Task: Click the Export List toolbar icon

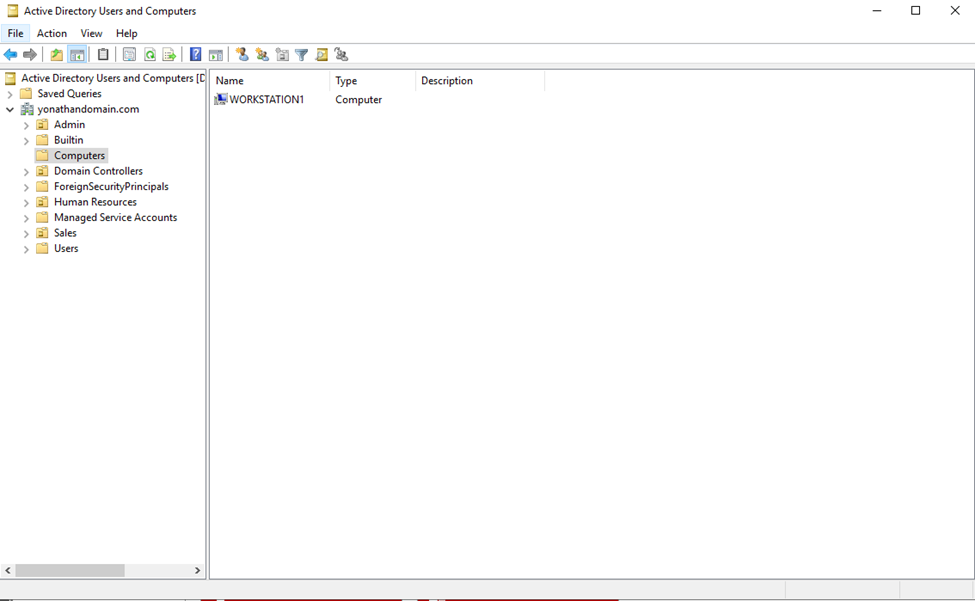Action: point(169,55)
